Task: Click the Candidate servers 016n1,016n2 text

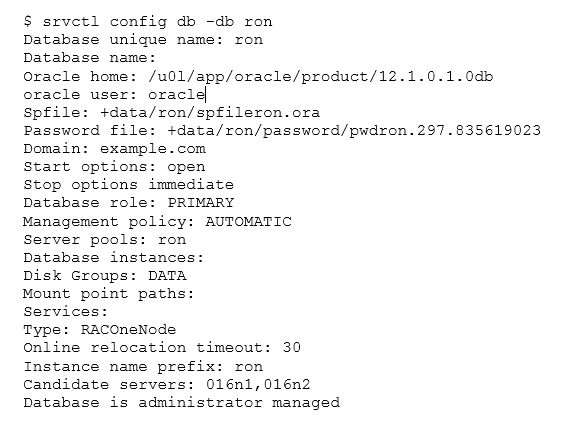Action: (x=167, y=385)
